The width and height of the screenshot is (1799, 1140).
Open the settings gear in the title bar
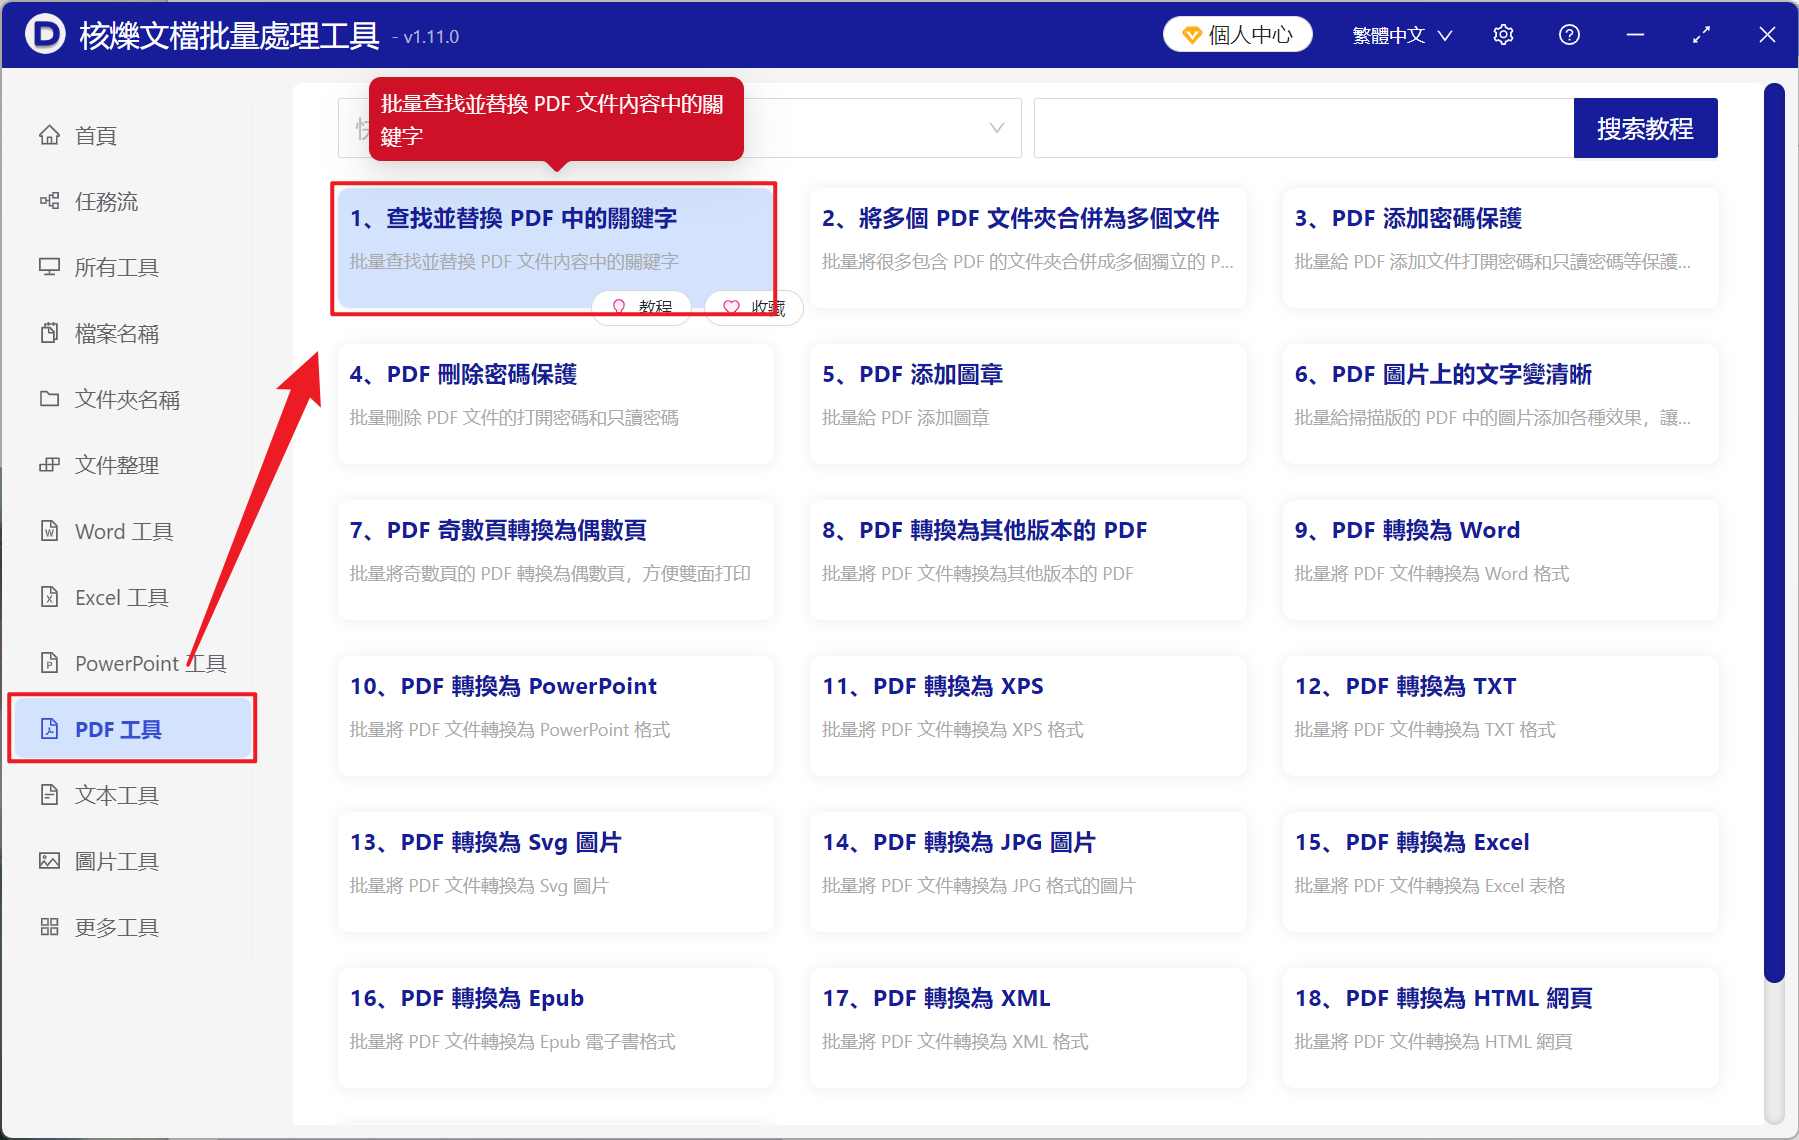[1503, 34]
